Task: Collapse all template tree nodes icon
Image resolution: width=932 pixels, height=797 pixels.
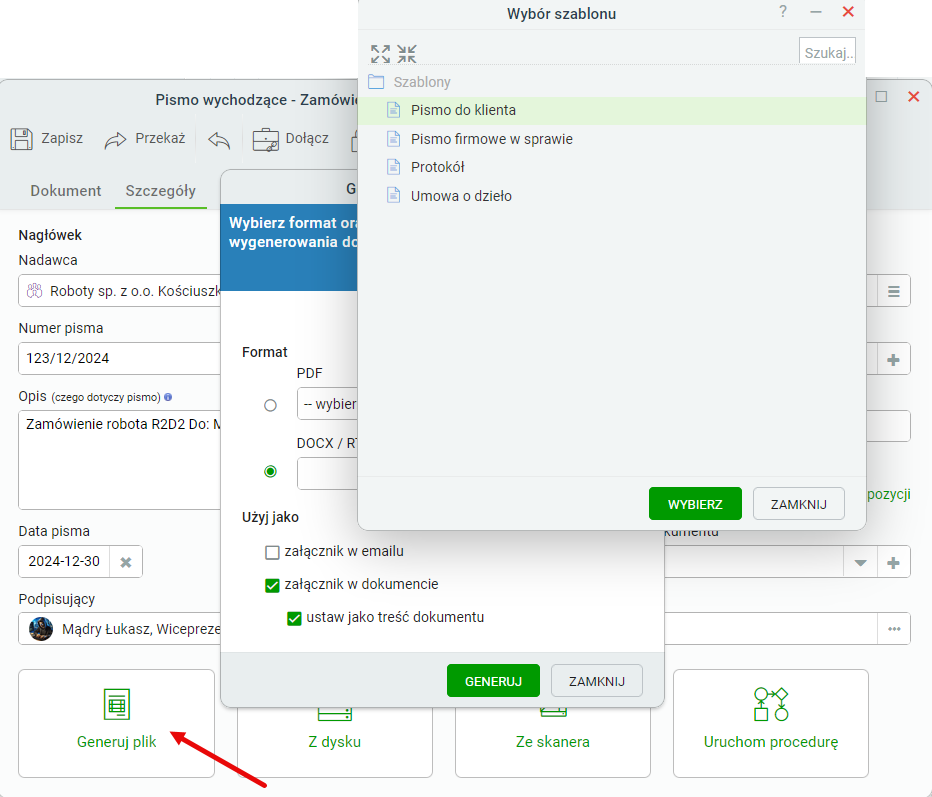Action: coord(407,53)
